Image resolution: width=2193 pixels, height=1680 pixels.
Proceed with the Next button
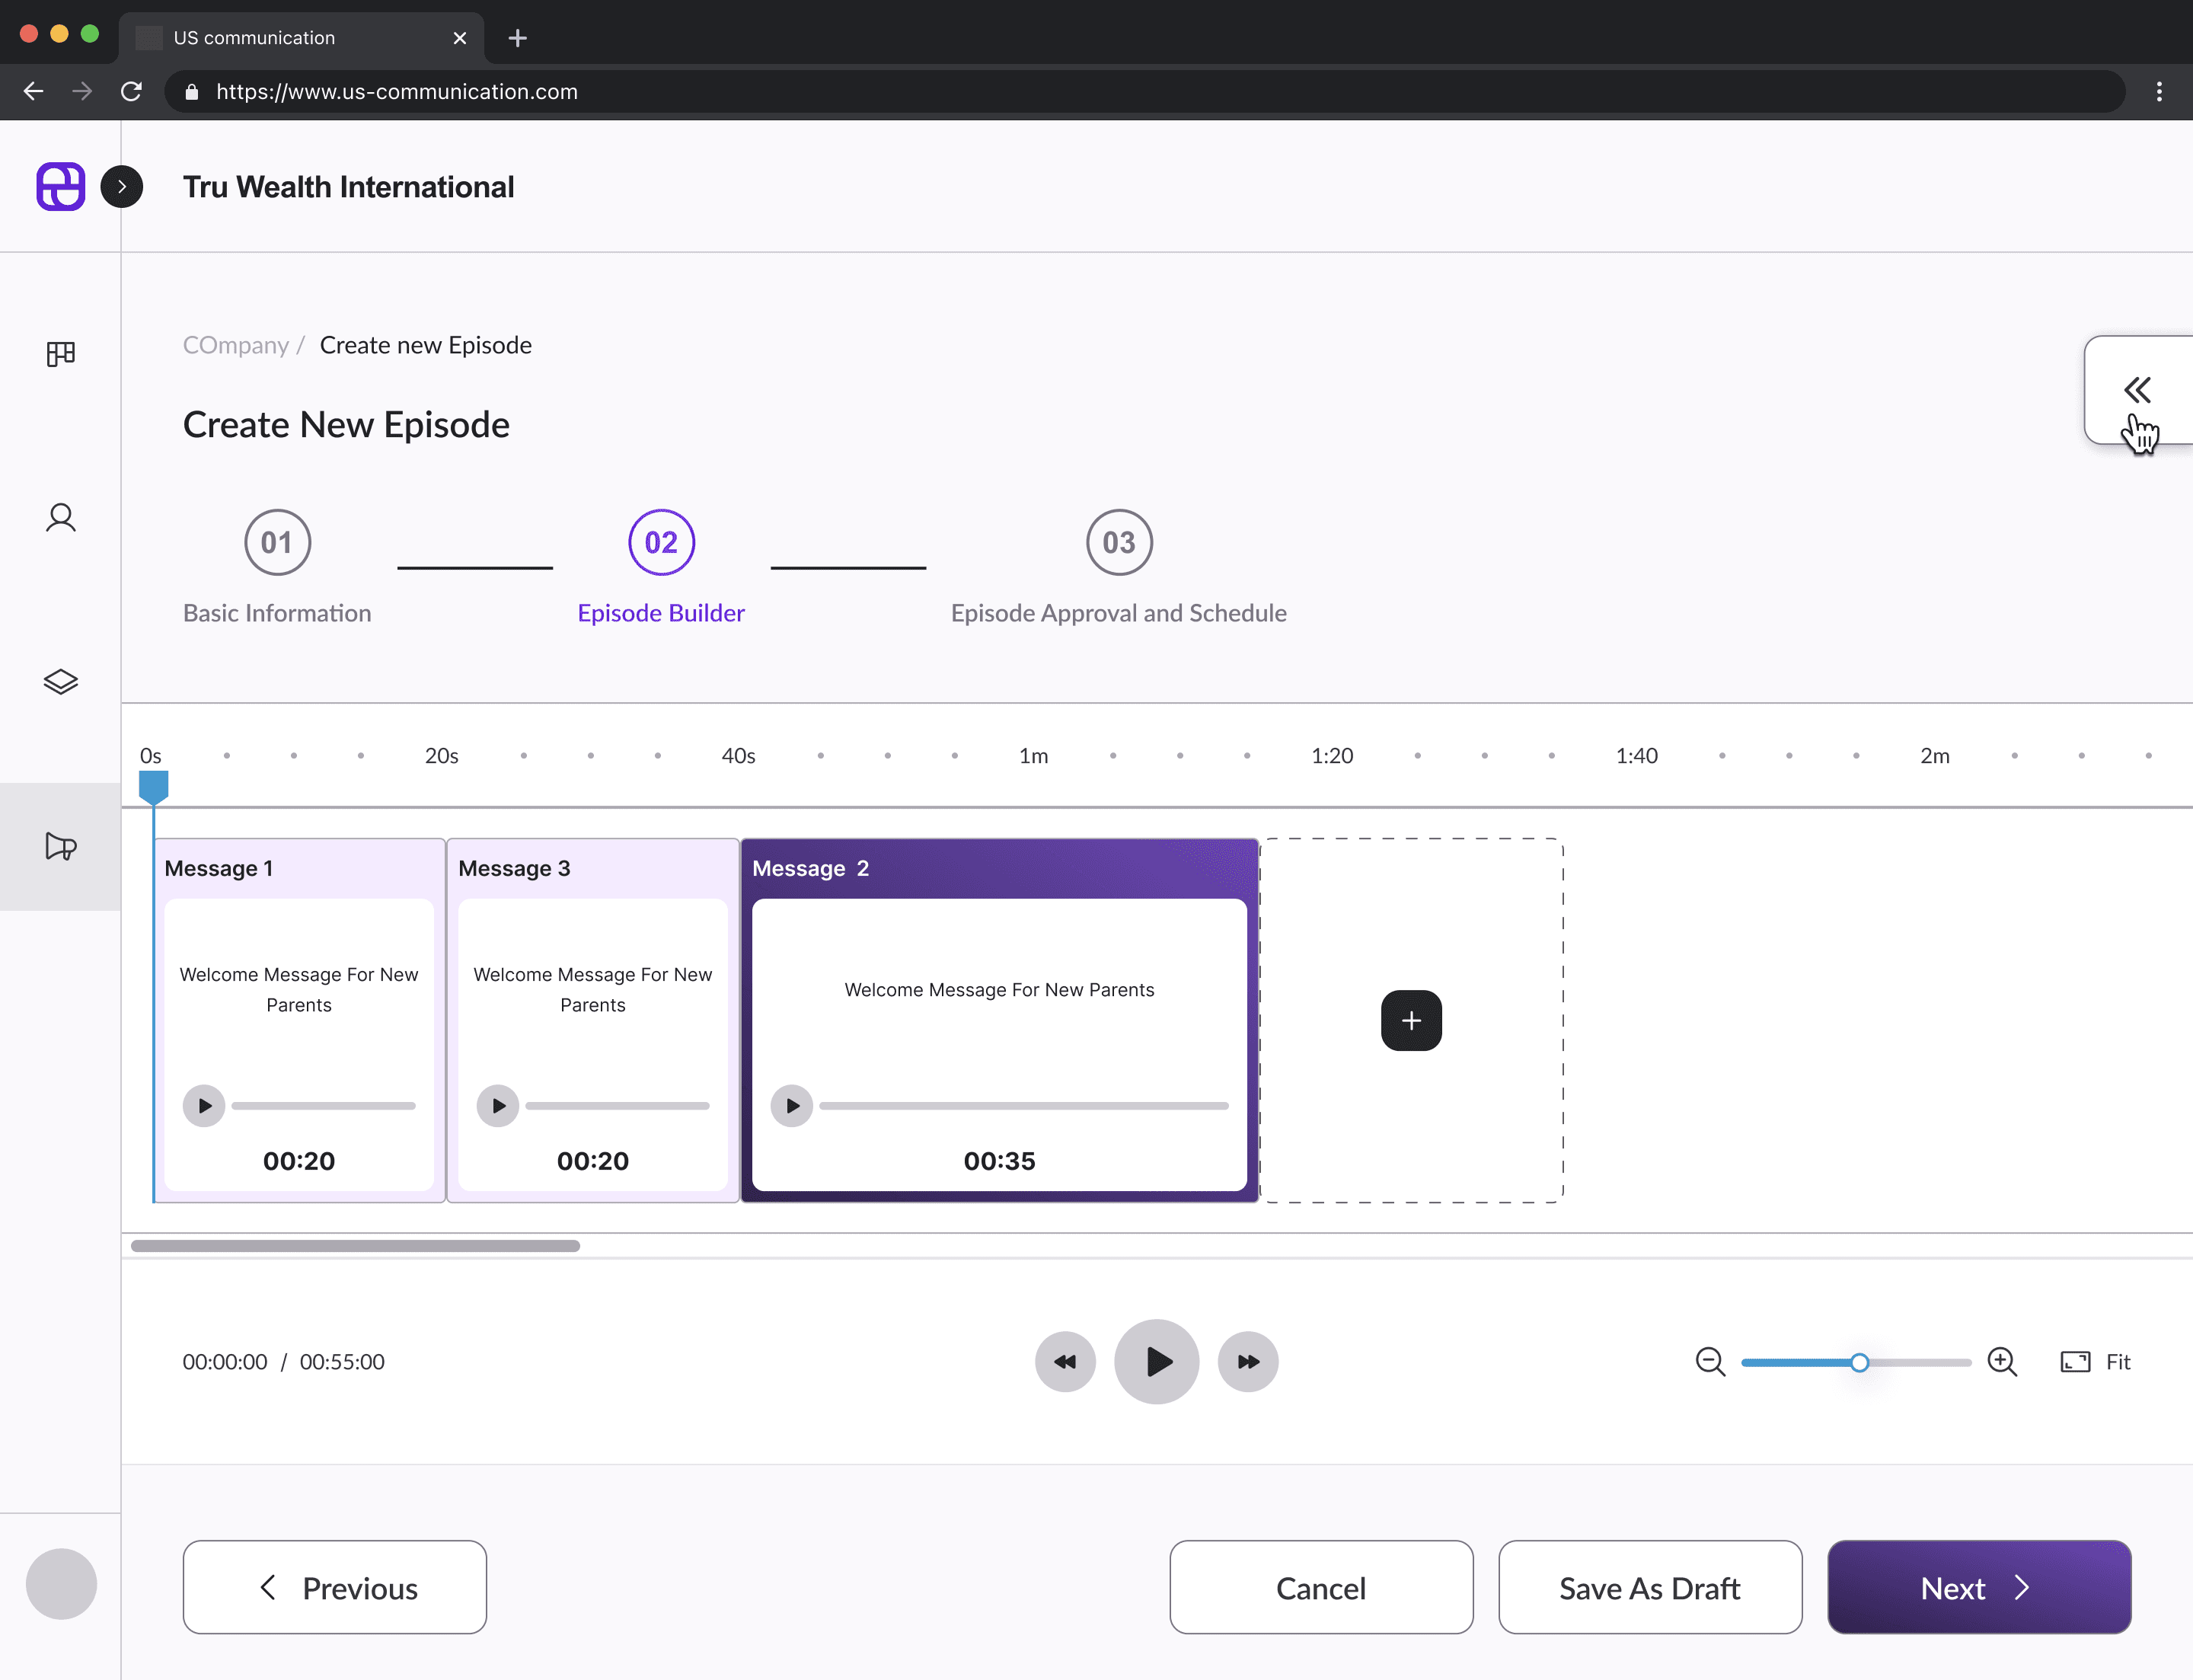tap(1979, 1587)
